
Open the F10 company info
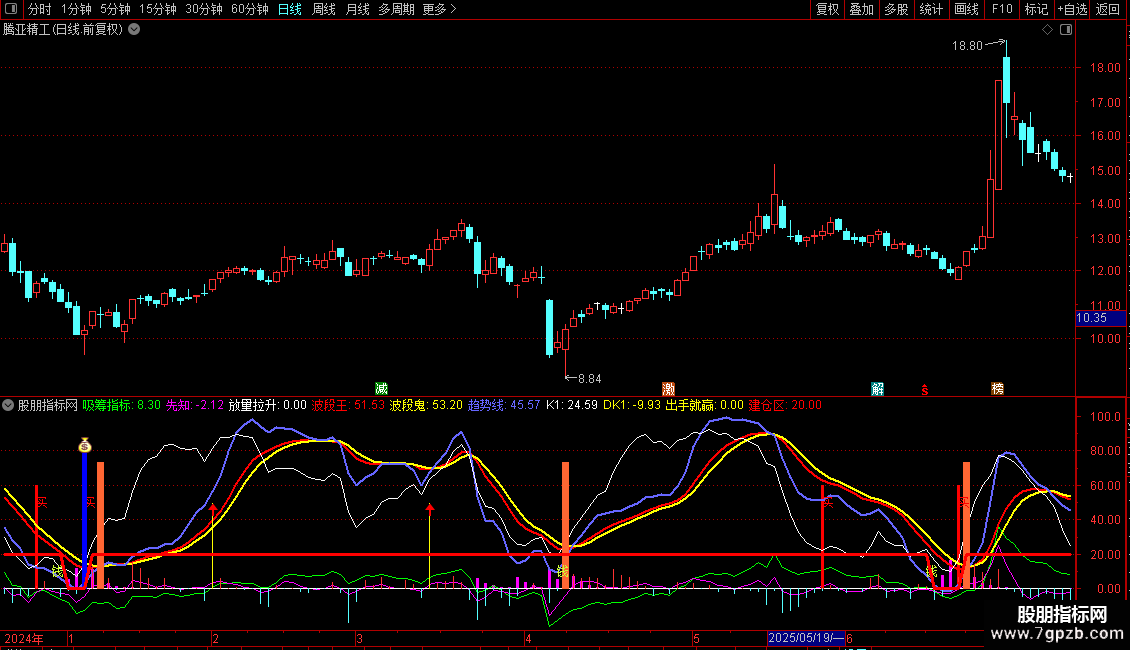(1002, 9)
